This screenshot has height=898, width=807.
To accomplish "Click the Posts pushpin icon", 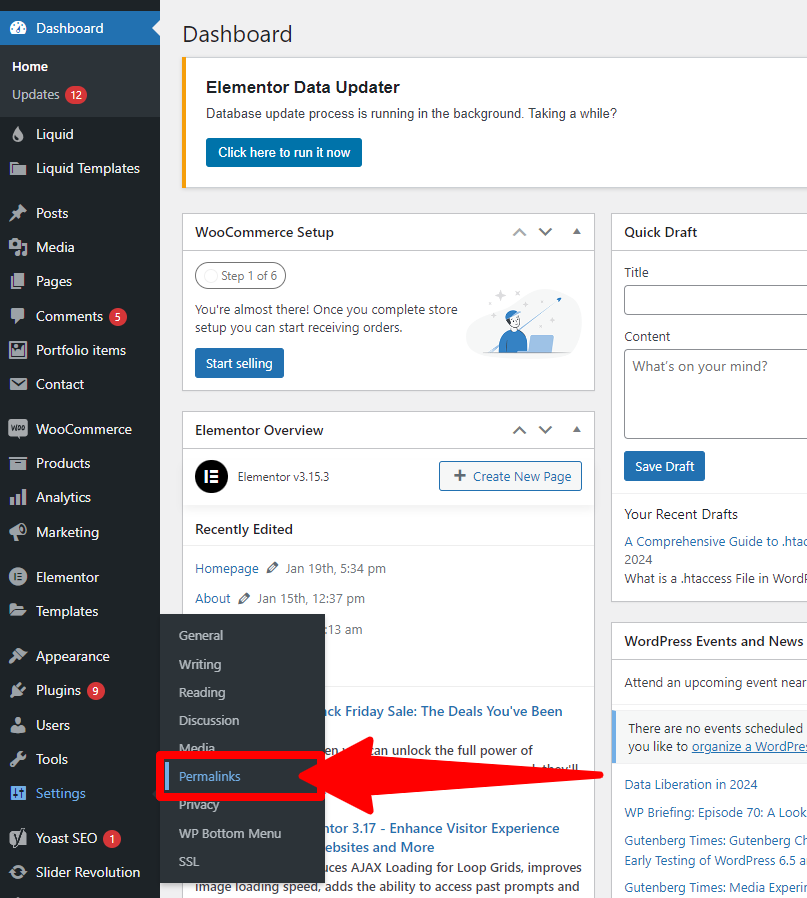I will pyautogui.click(x=18, y=213).
